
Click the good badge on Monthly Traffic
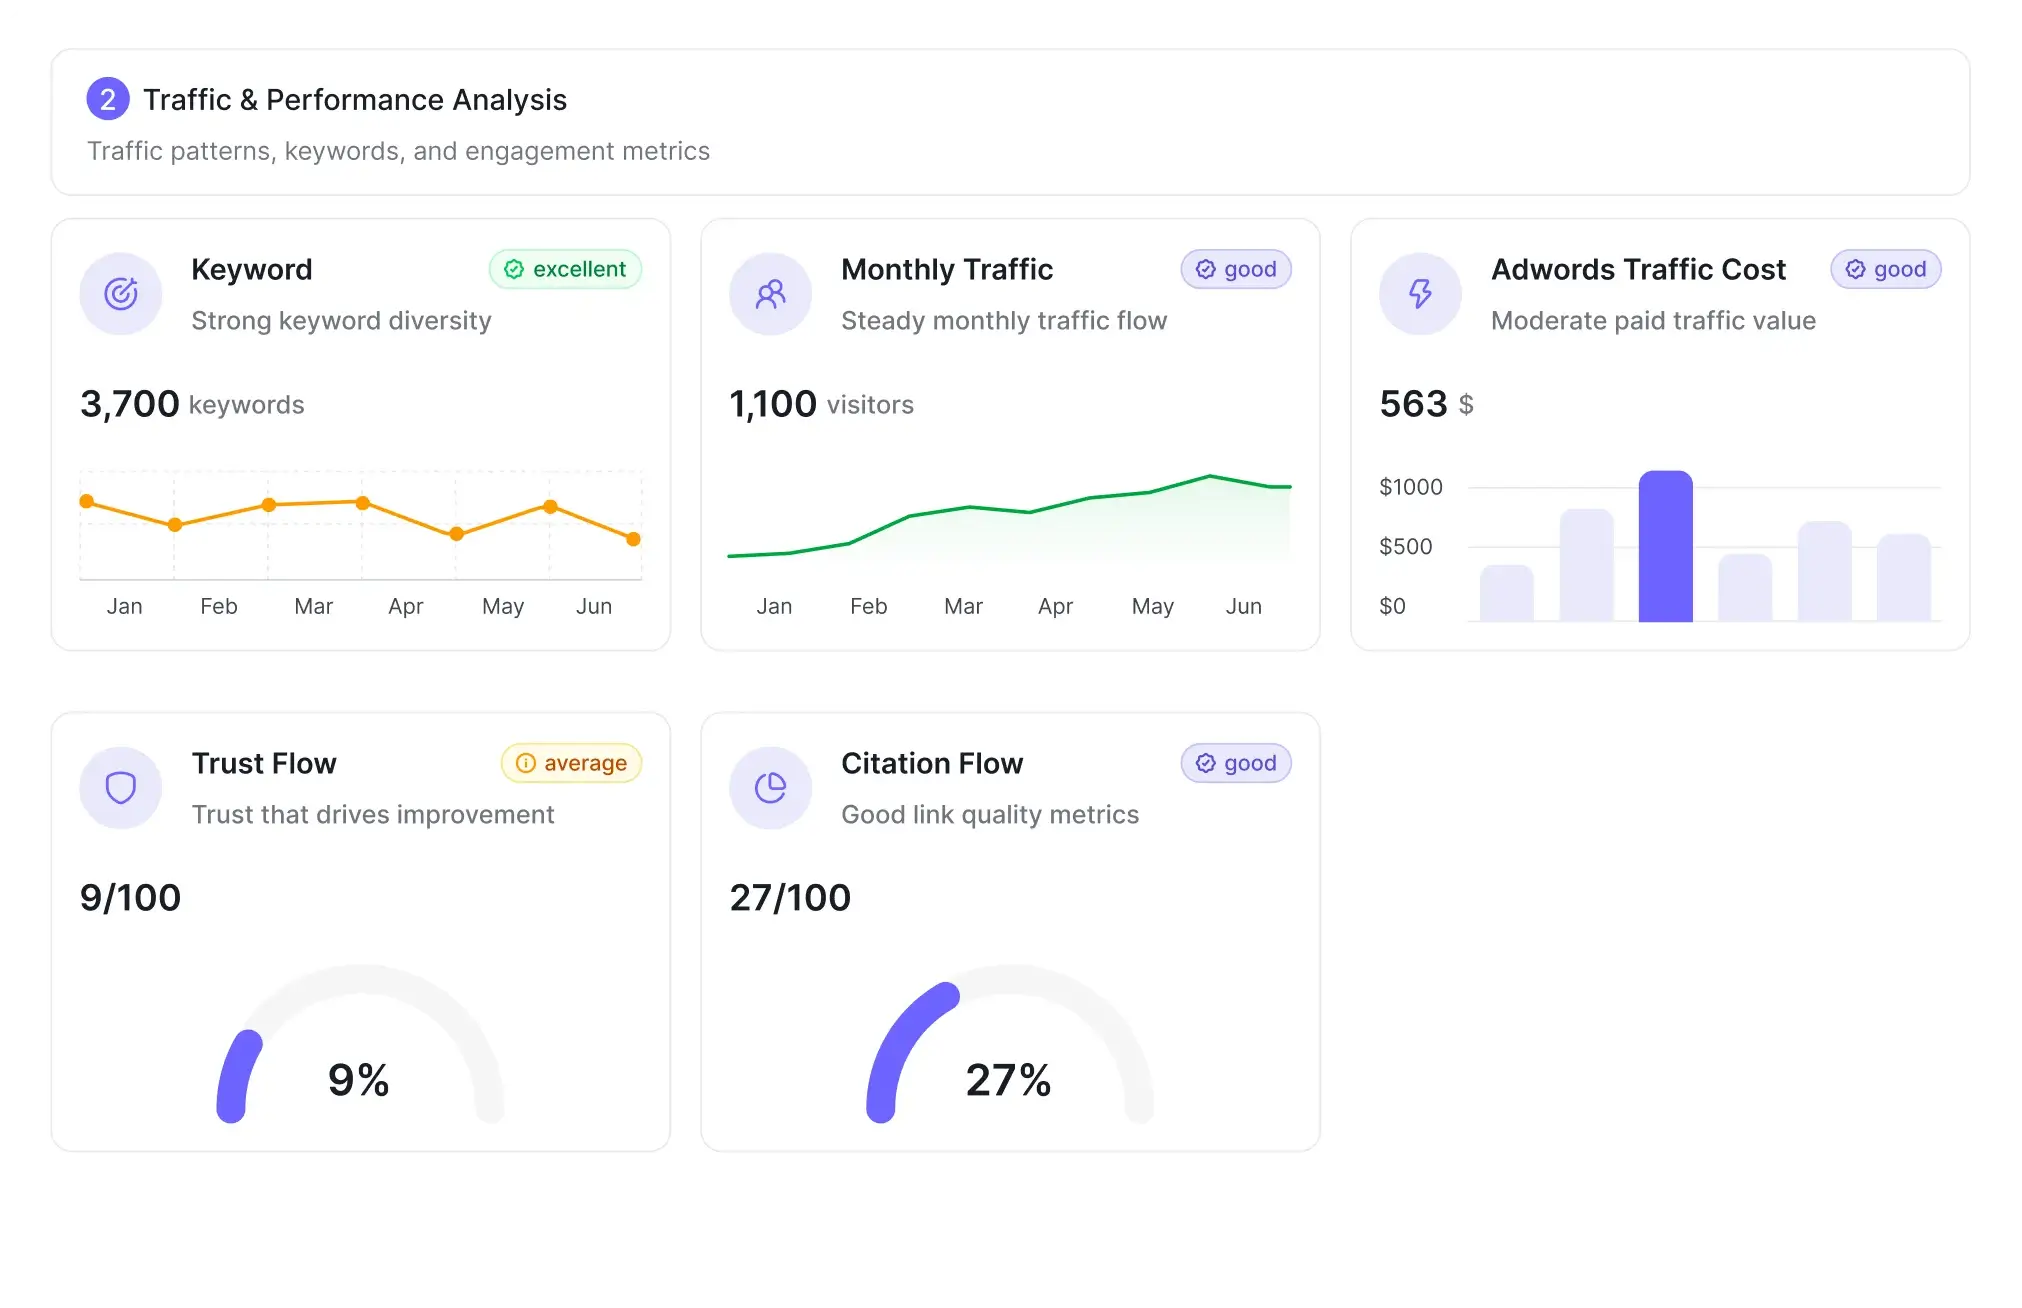coord(1236,269)
